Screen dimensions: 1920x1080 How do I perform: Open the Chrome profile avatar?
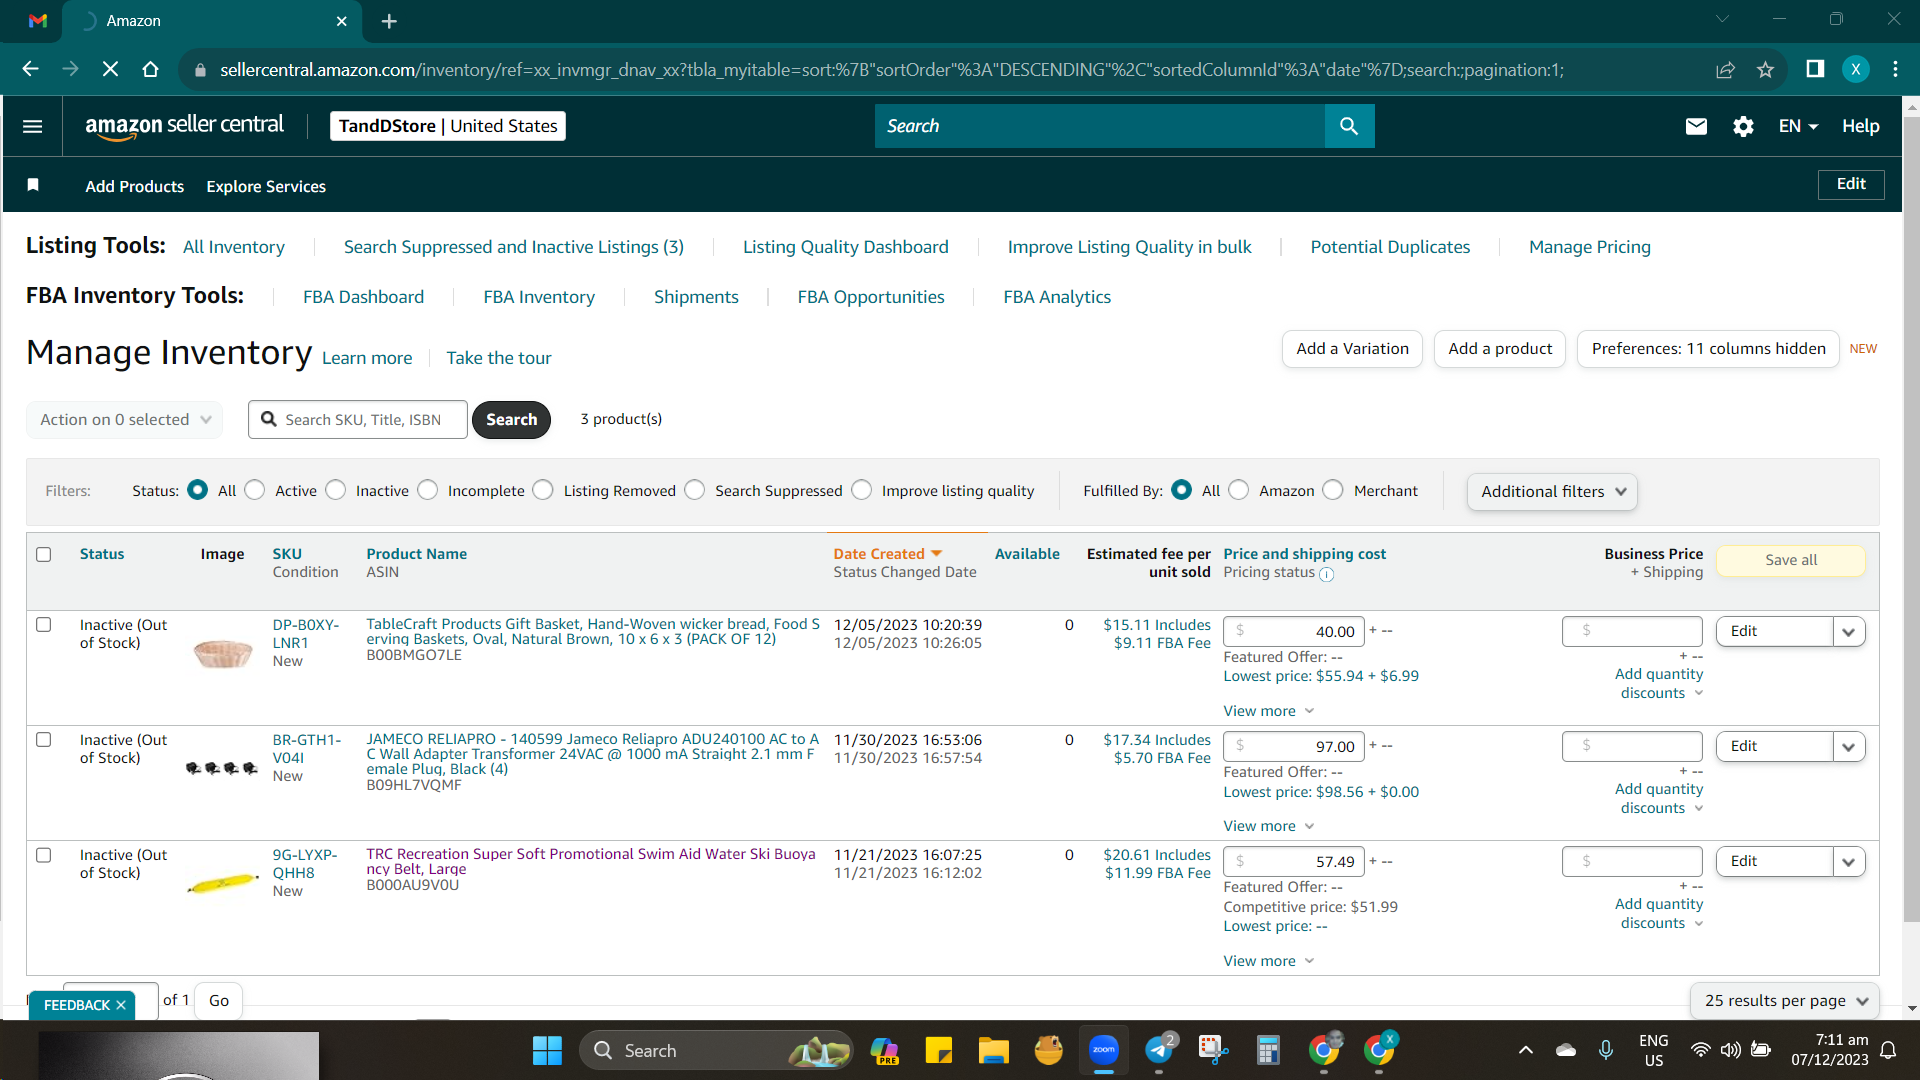(1856, 69)
